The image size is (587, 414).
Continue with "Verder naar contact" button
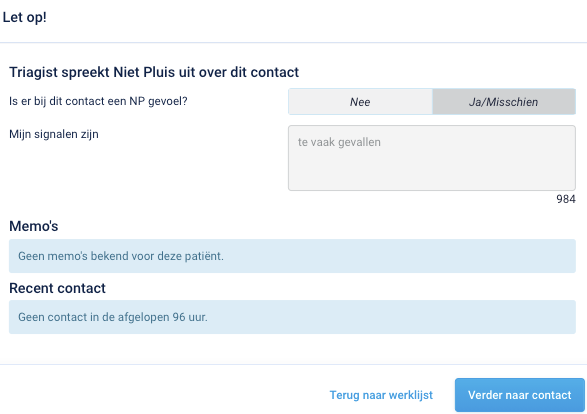[x=520, y=395]
